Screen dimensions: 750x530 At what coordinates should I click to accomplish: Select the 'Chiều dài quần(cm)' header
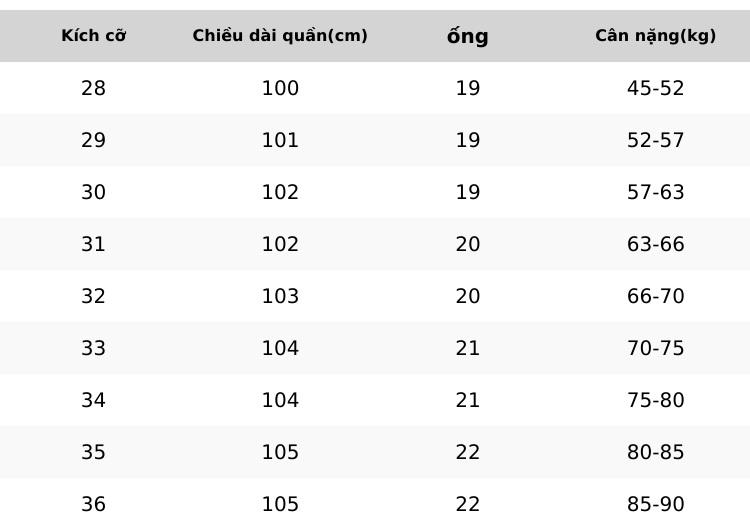pos(280,36)
